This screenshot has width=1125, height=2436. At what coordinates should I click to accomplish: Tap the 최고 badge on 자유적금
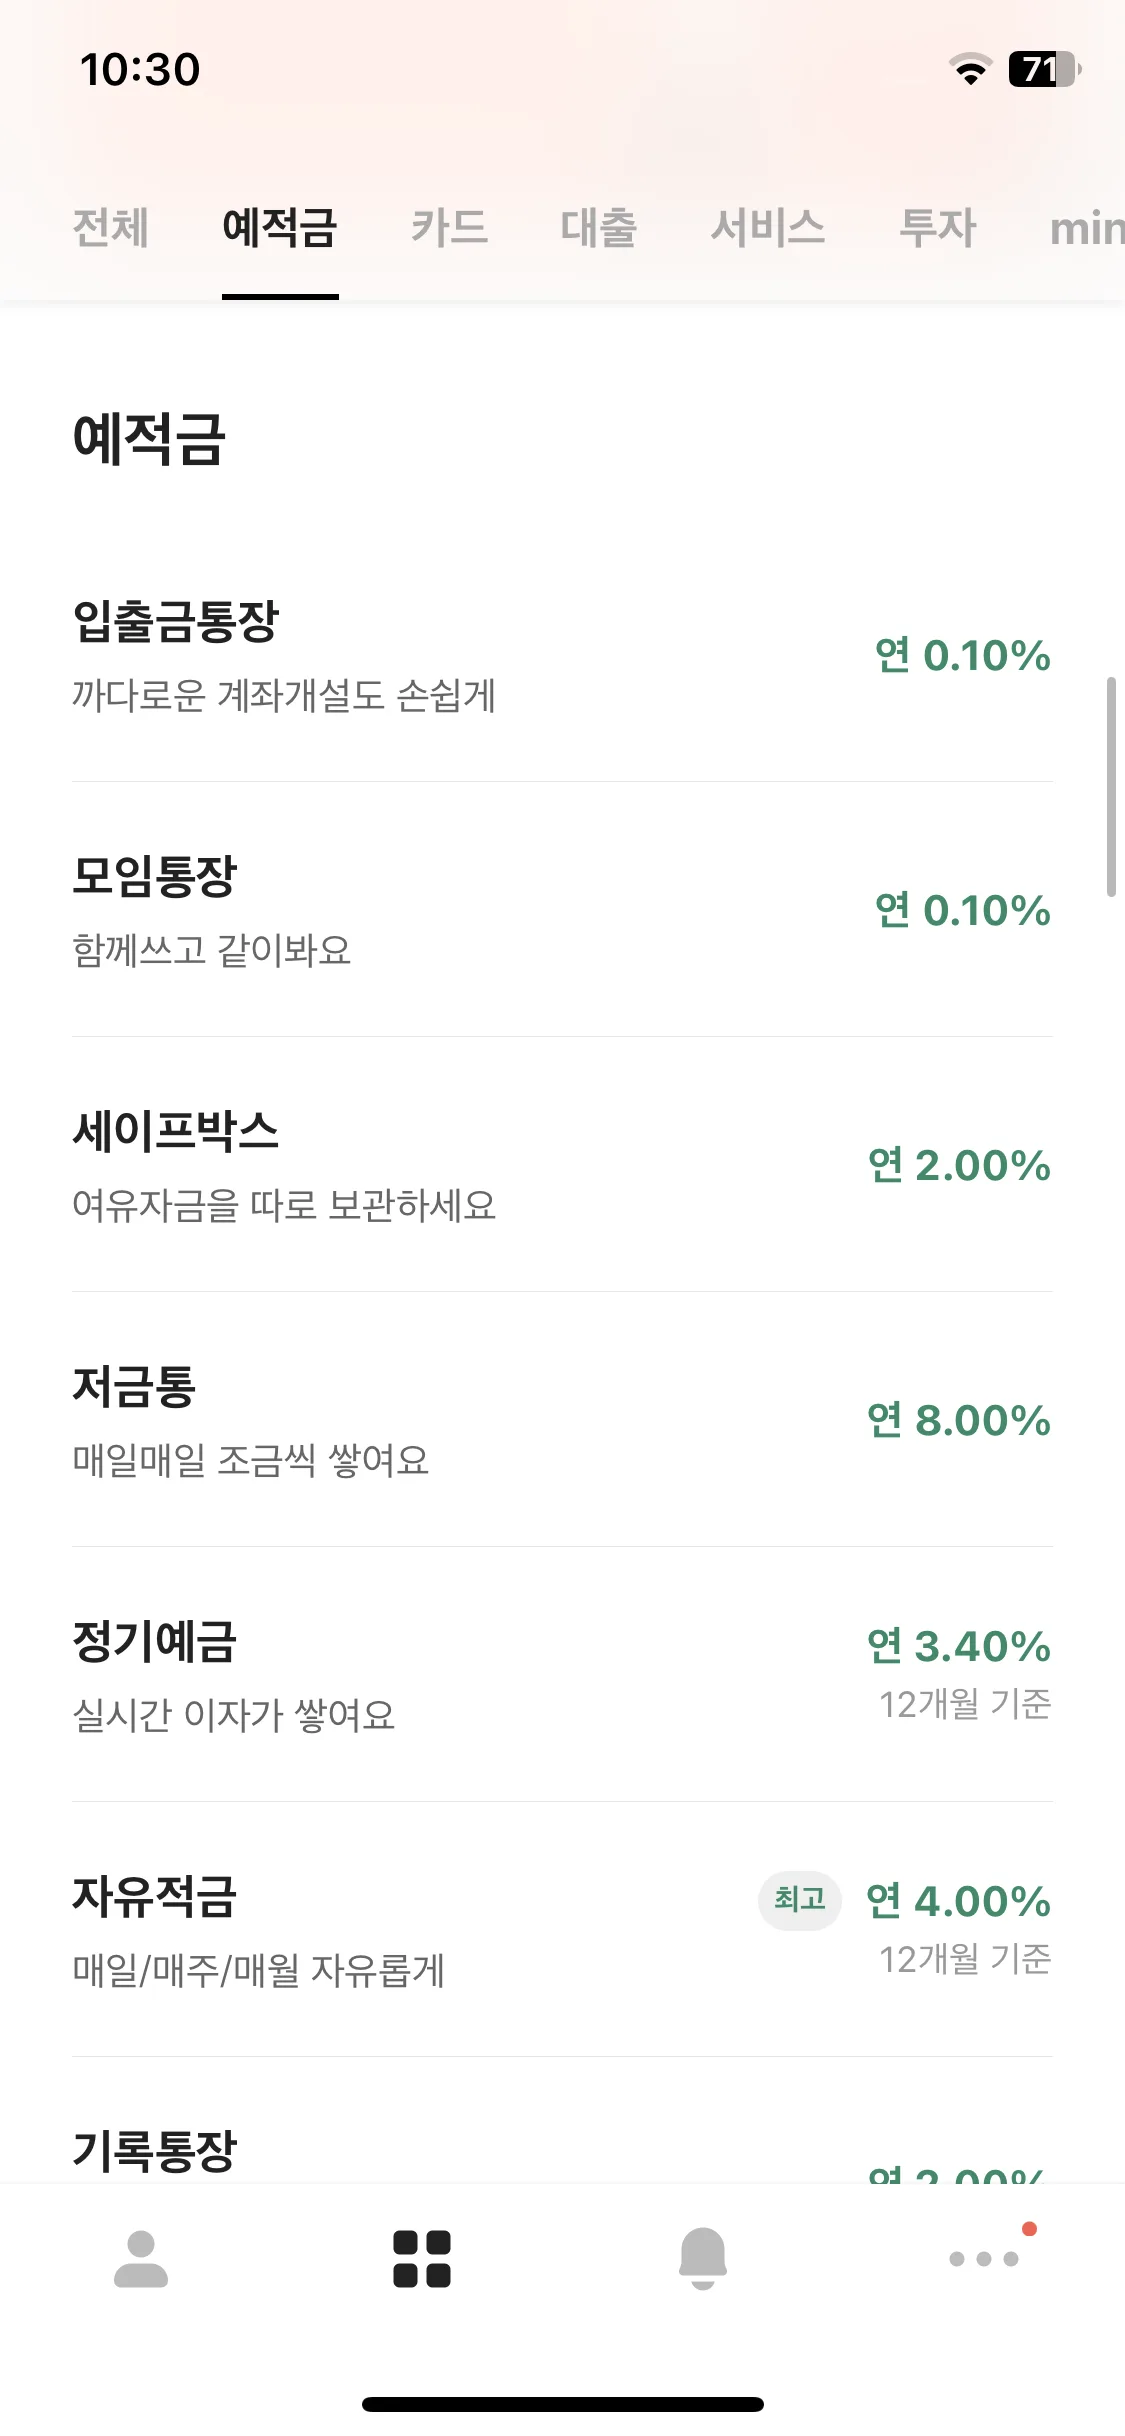tap(799, 1900)
